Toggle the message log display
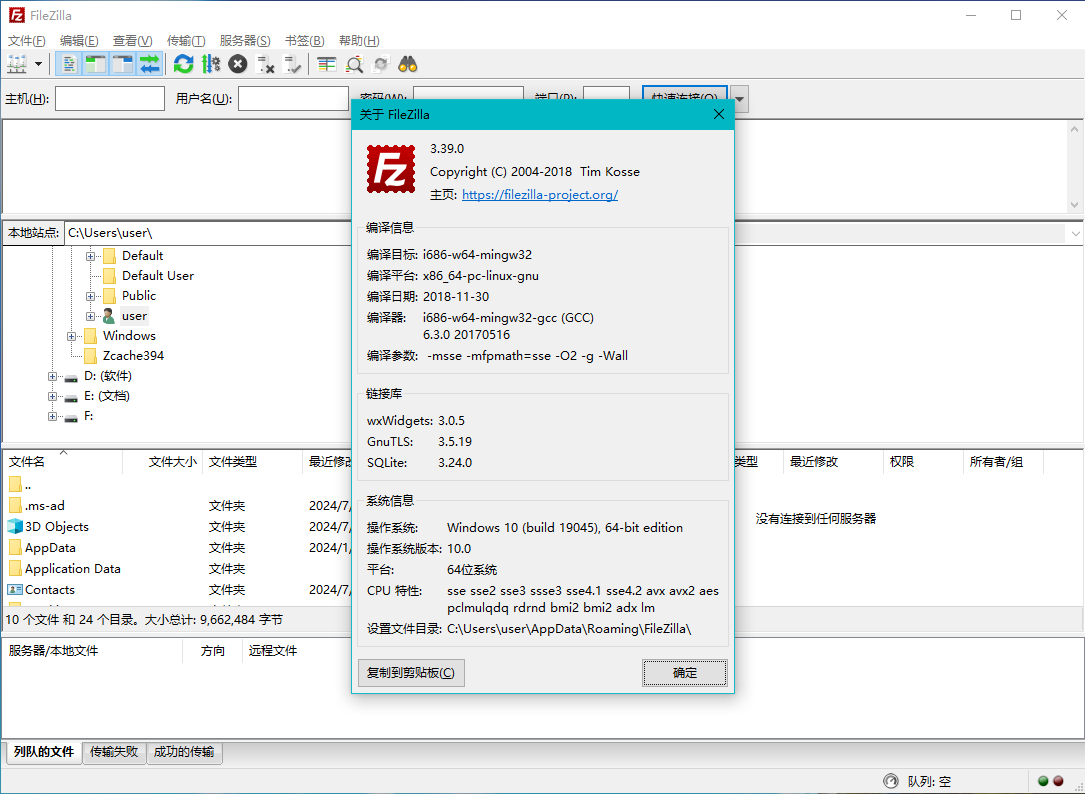 [x=68, y=64]
